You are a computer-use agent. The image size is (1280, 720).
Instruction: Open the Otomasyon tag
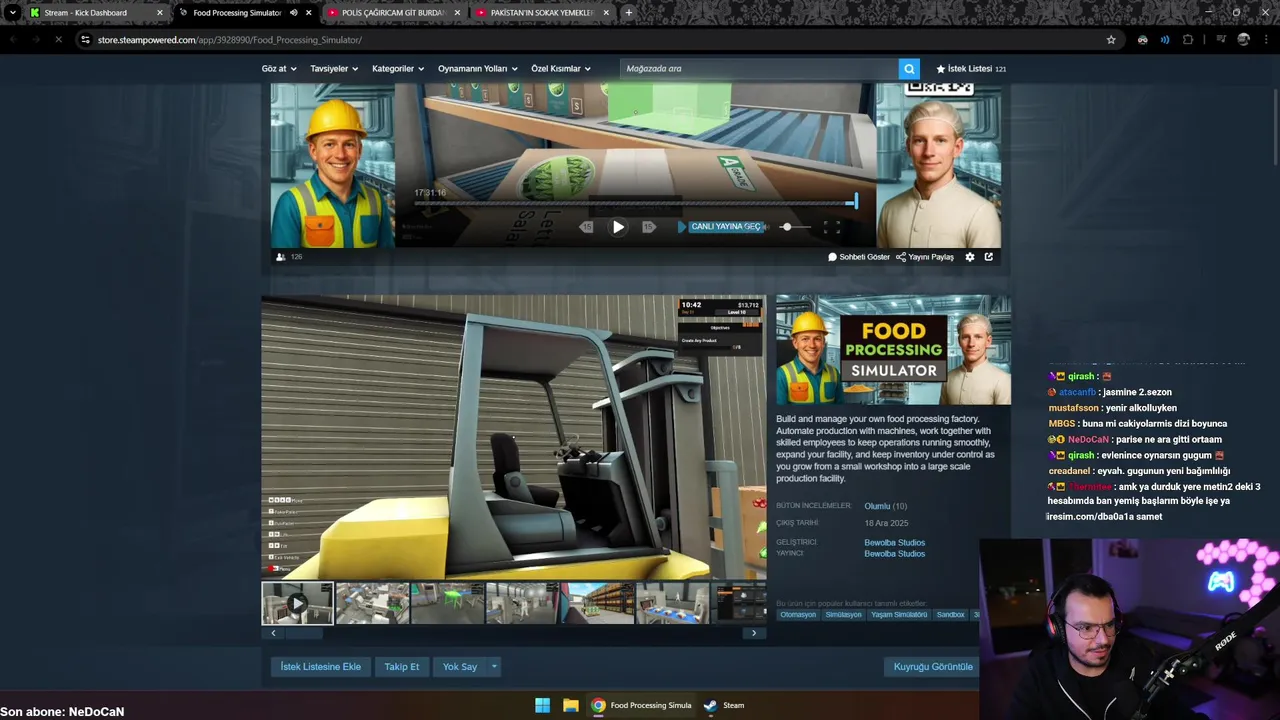click(x=798, y=615)
